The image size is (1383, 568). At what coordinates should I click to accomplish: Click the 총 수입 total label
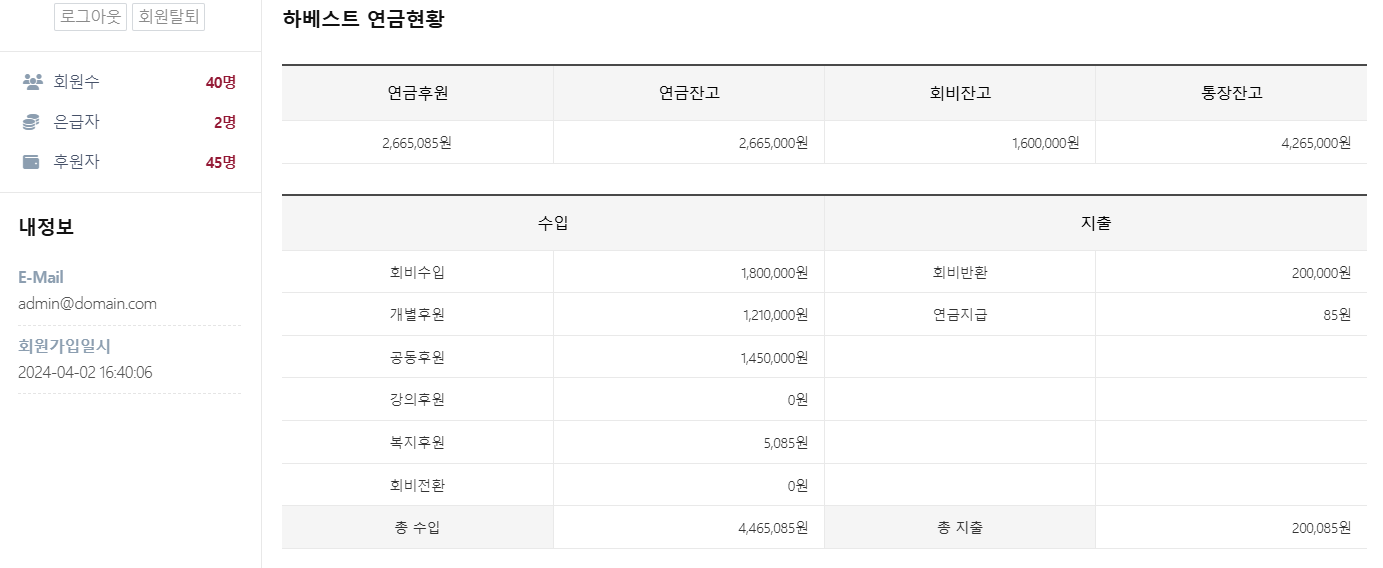pos(417,527)
